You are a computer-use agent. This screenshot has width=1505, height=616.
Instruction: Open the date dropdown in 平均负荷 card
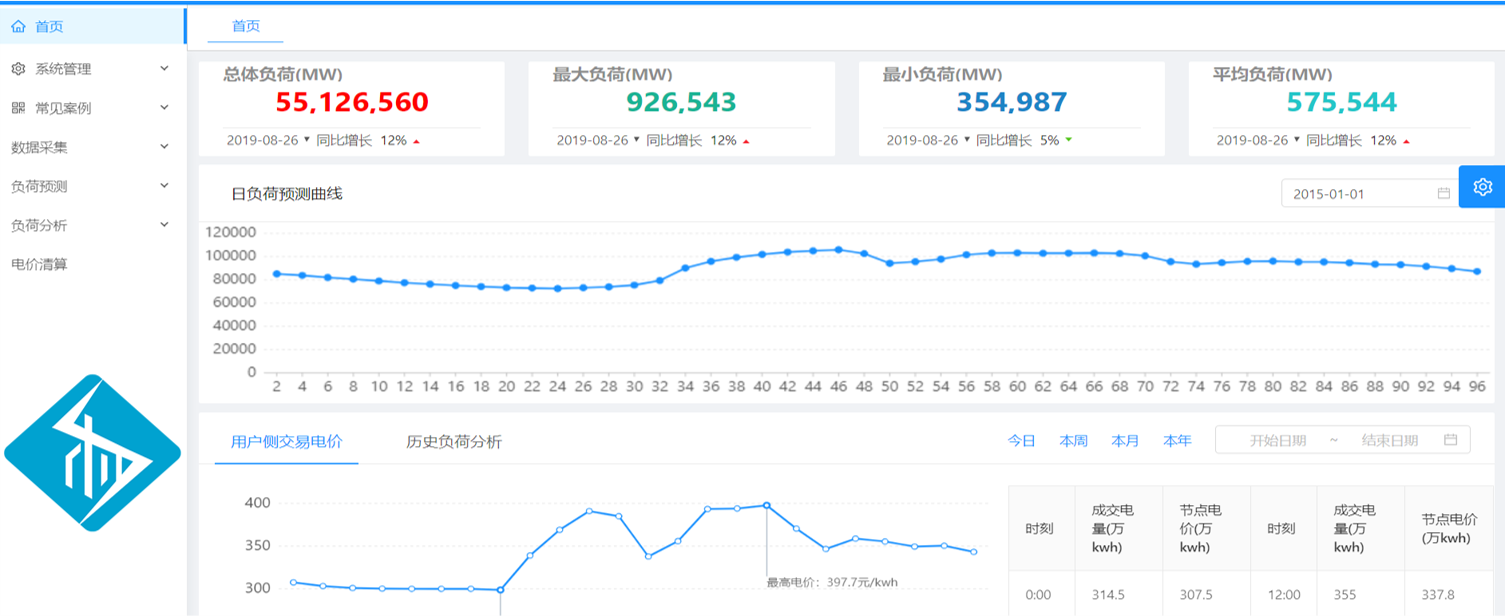(1297, 140)
